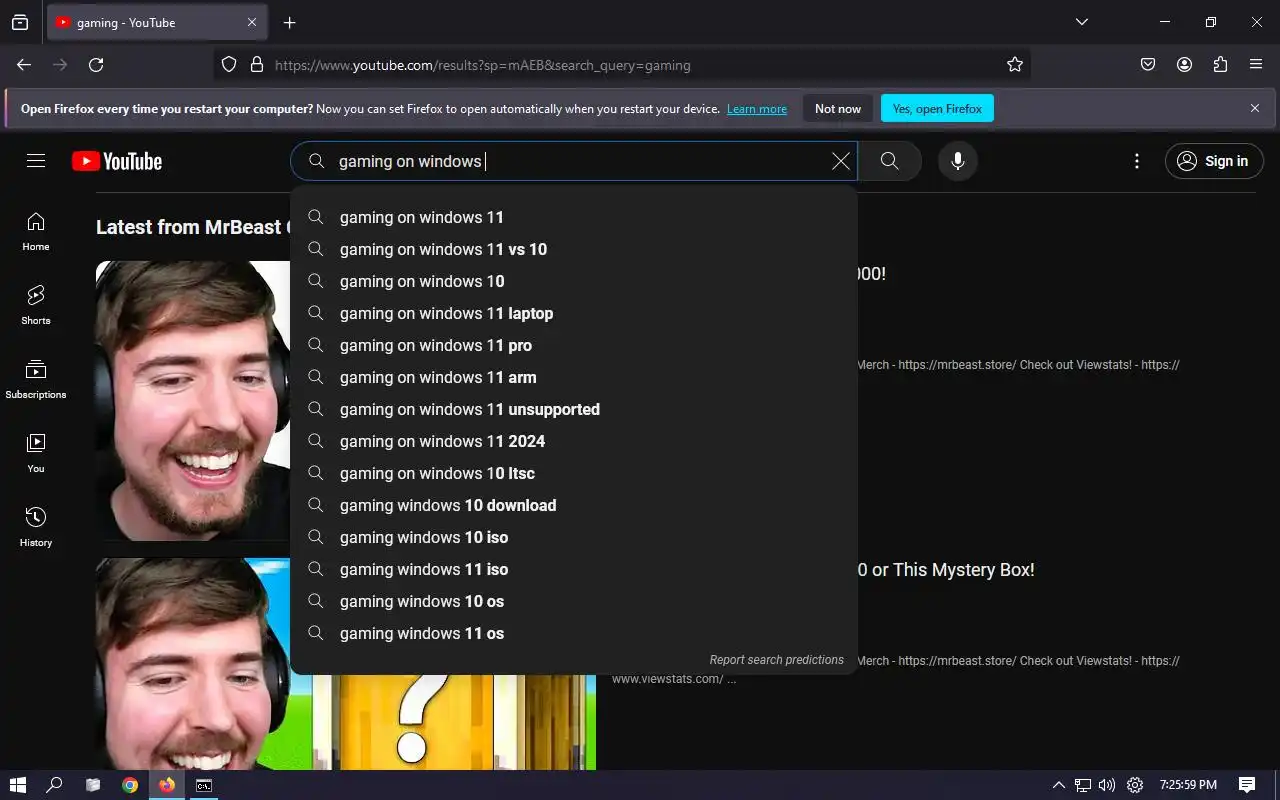Choose suggestion gaming windows 11 iso
Image resolution: width=1280 pixels, height=800 pixels.
[x=574, y=569]
